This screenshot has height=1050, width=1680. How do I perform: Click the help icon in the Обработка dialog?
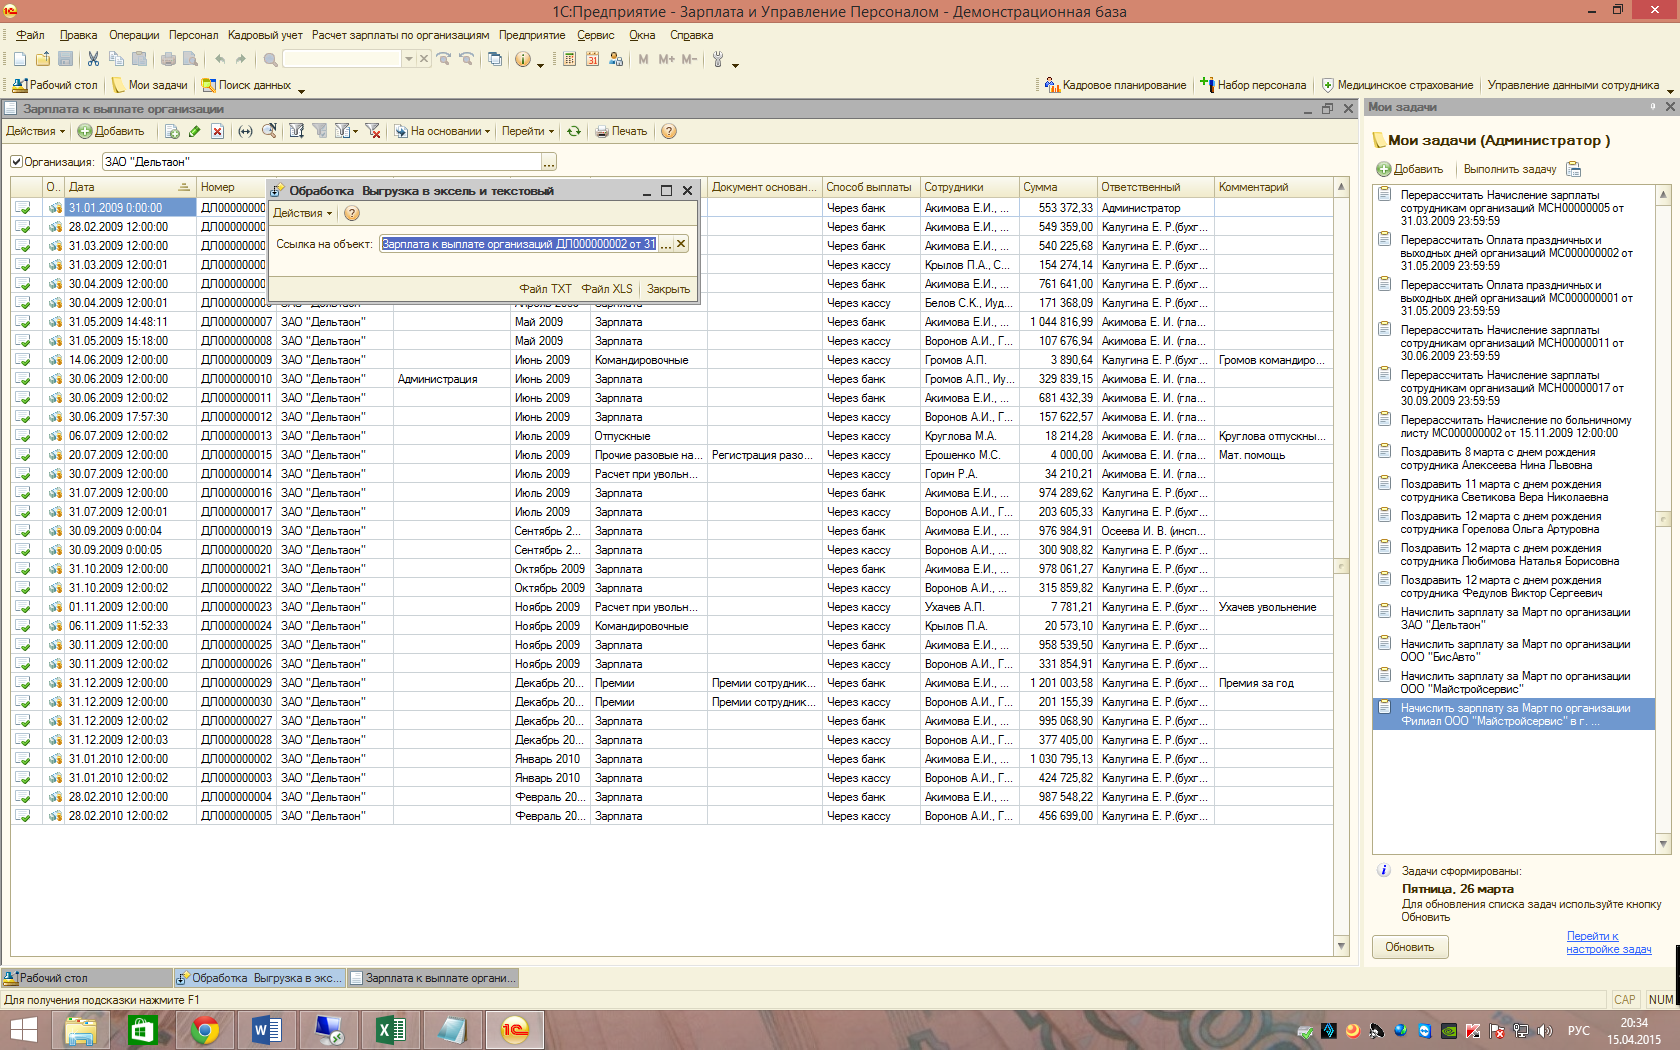[352, 213]
